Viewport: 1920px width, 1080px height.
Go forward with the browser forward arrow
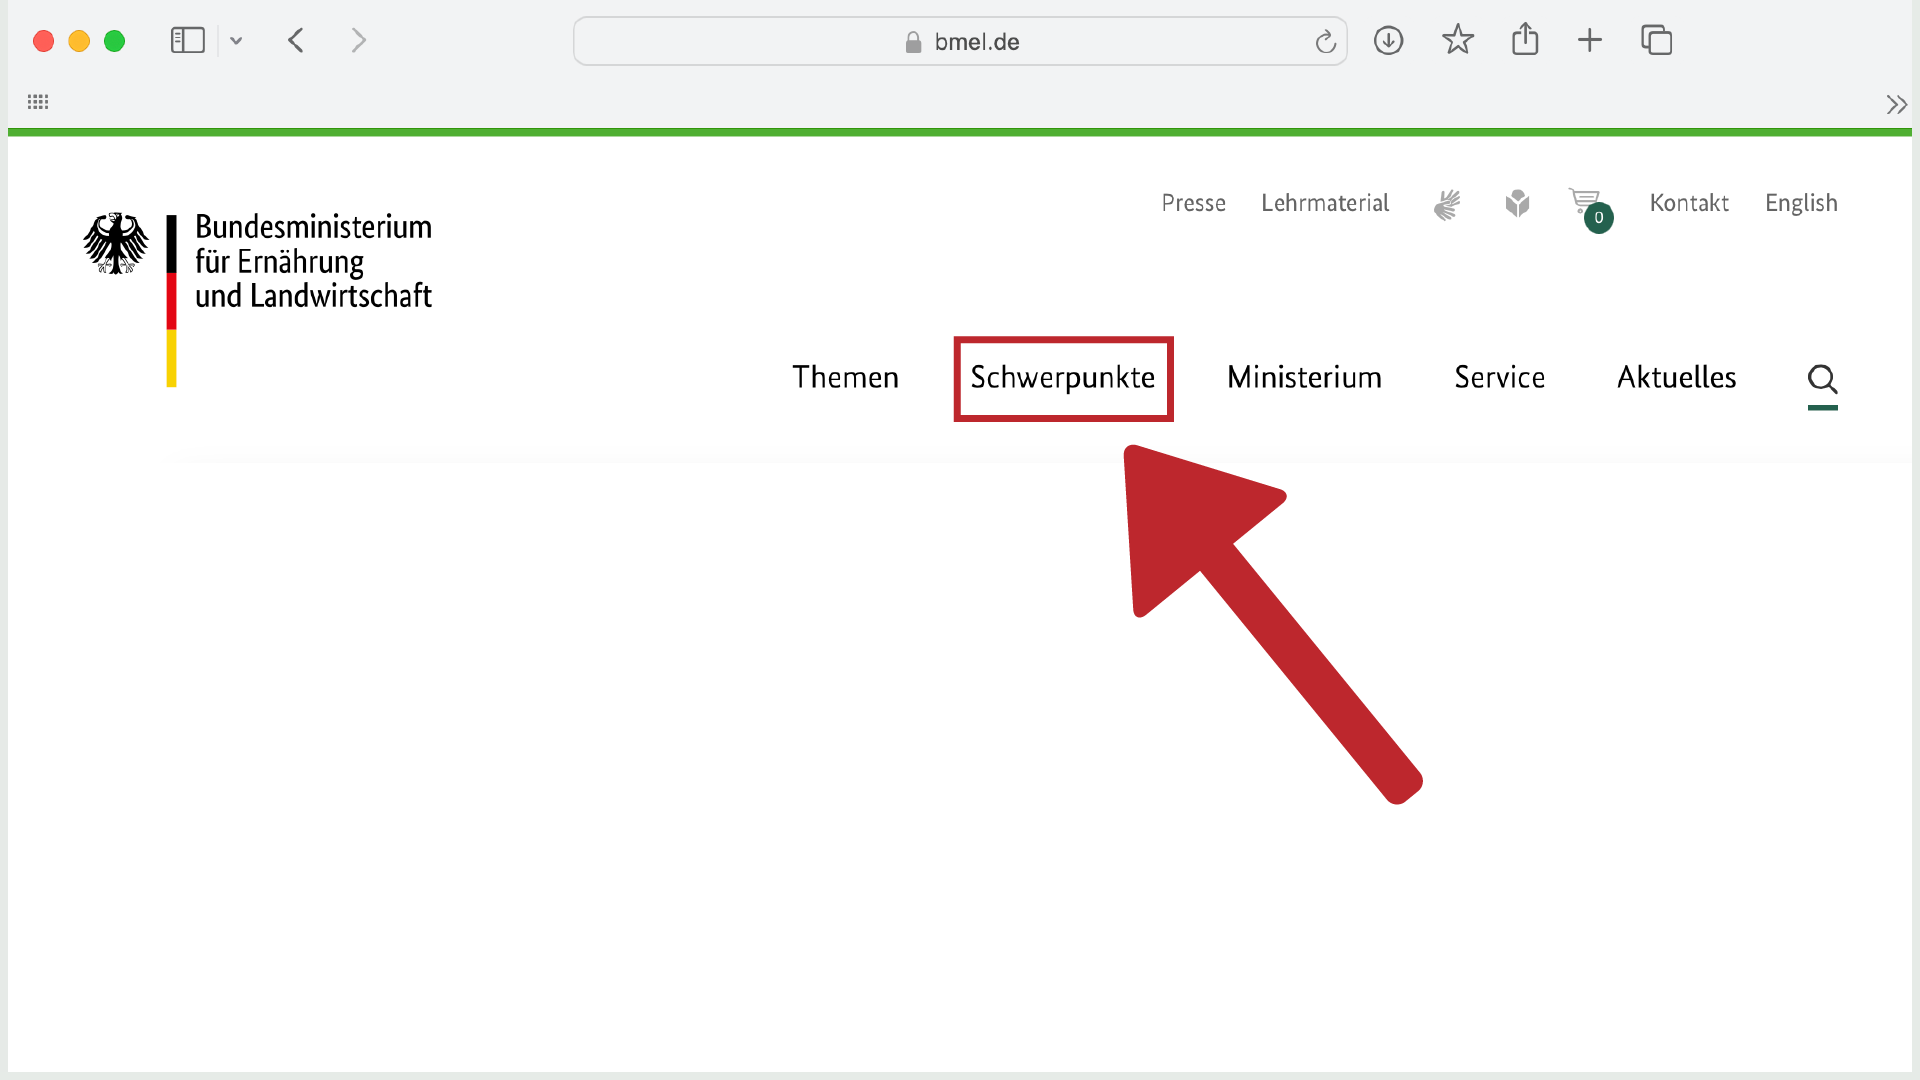pos(359,41)
